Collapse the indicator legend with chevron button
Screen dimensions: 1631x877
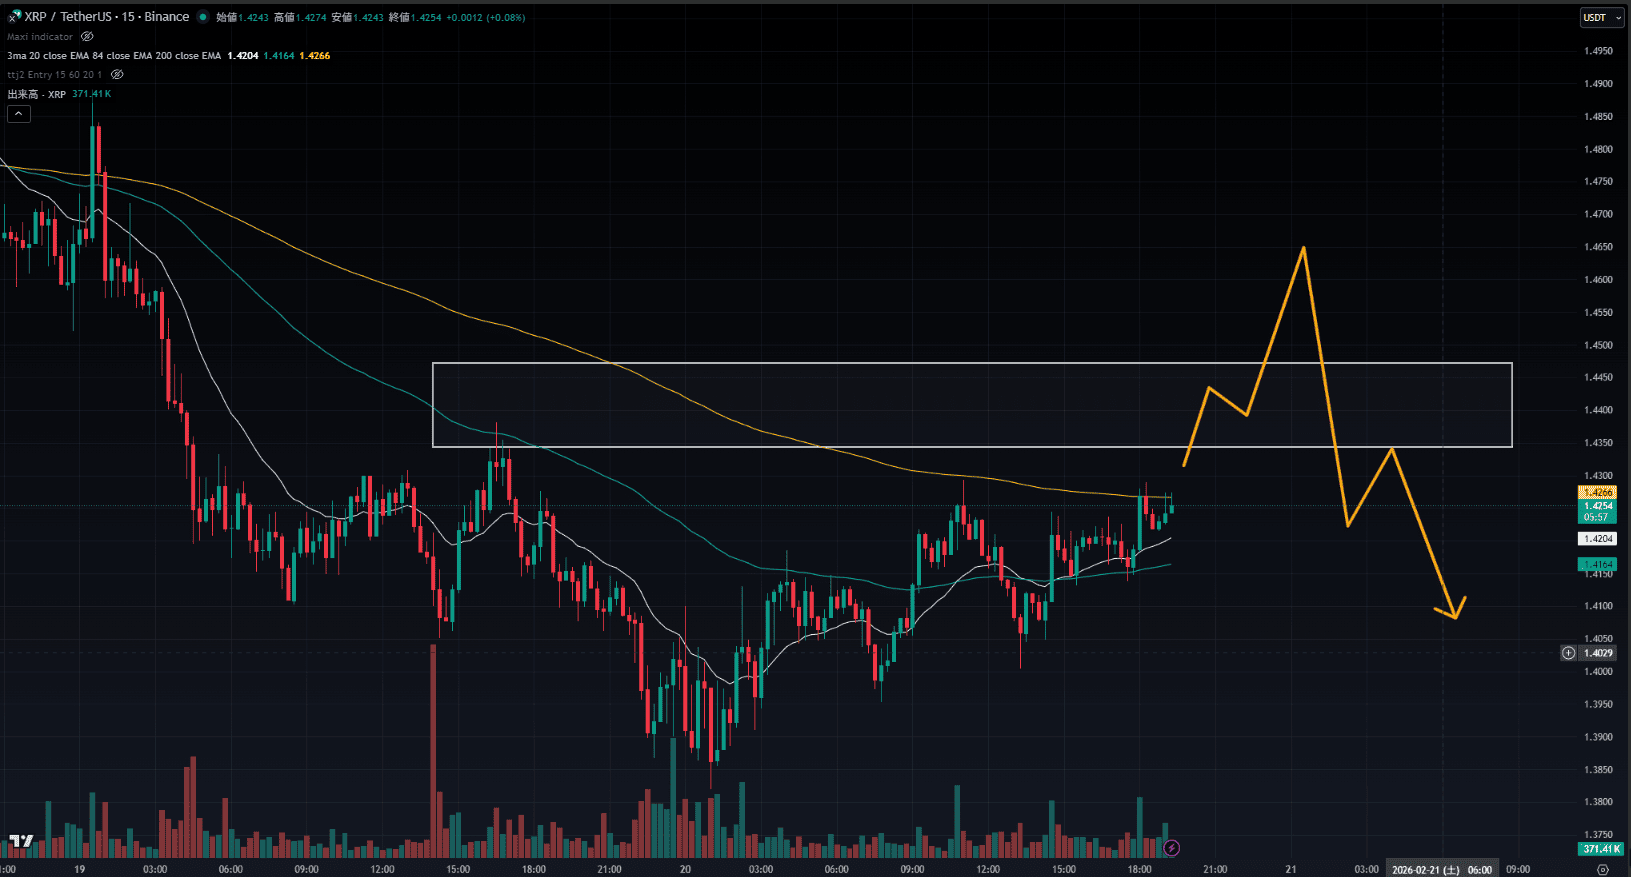pos(19,114)
